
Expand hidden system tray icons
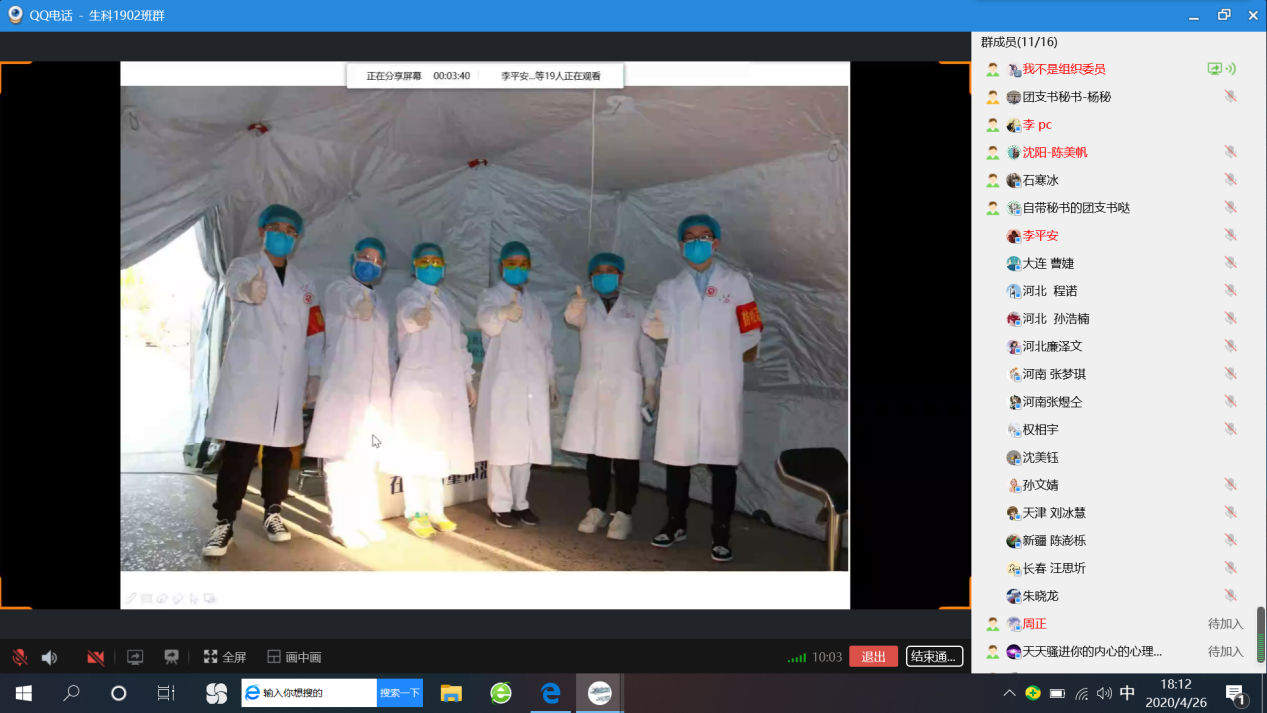(x=1009, y=693)
